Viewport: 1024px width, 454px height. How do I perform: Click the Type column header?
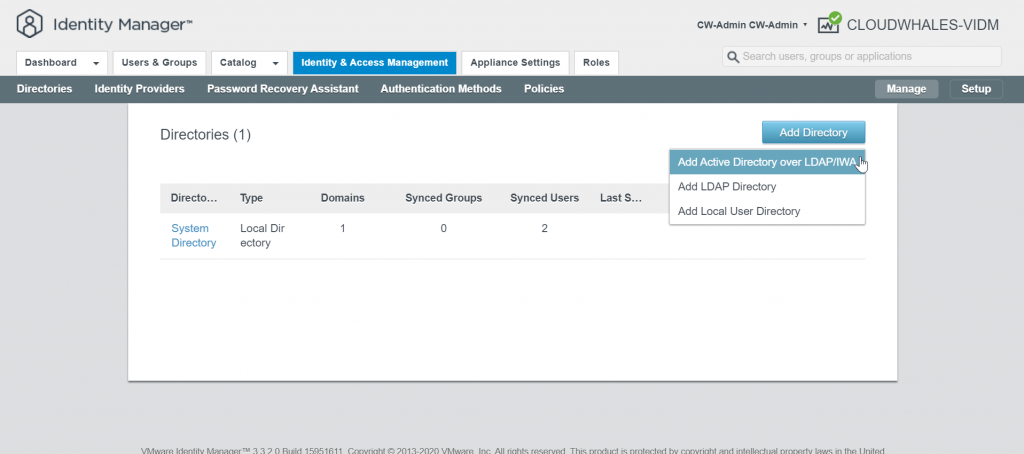(x=251, y=198)
